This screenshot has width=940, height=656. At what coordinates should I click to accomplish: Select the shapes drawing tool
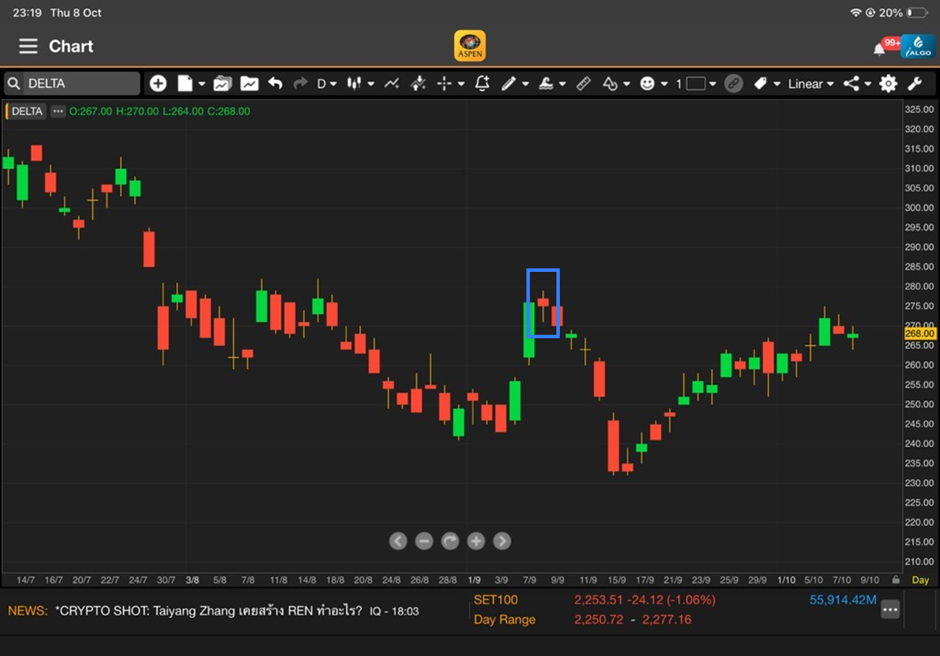coord(610,83)
